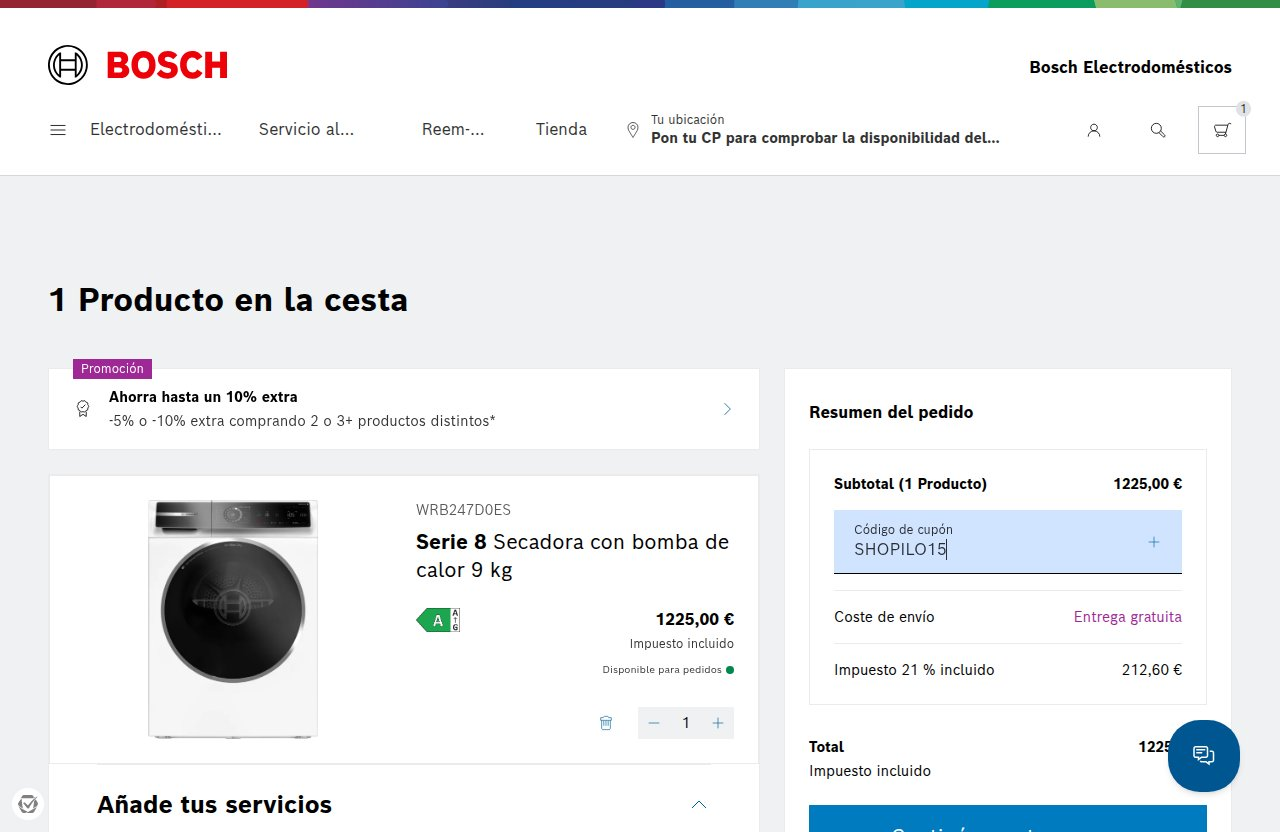Collapse the Añade tus servicios section

pos(699,804)
